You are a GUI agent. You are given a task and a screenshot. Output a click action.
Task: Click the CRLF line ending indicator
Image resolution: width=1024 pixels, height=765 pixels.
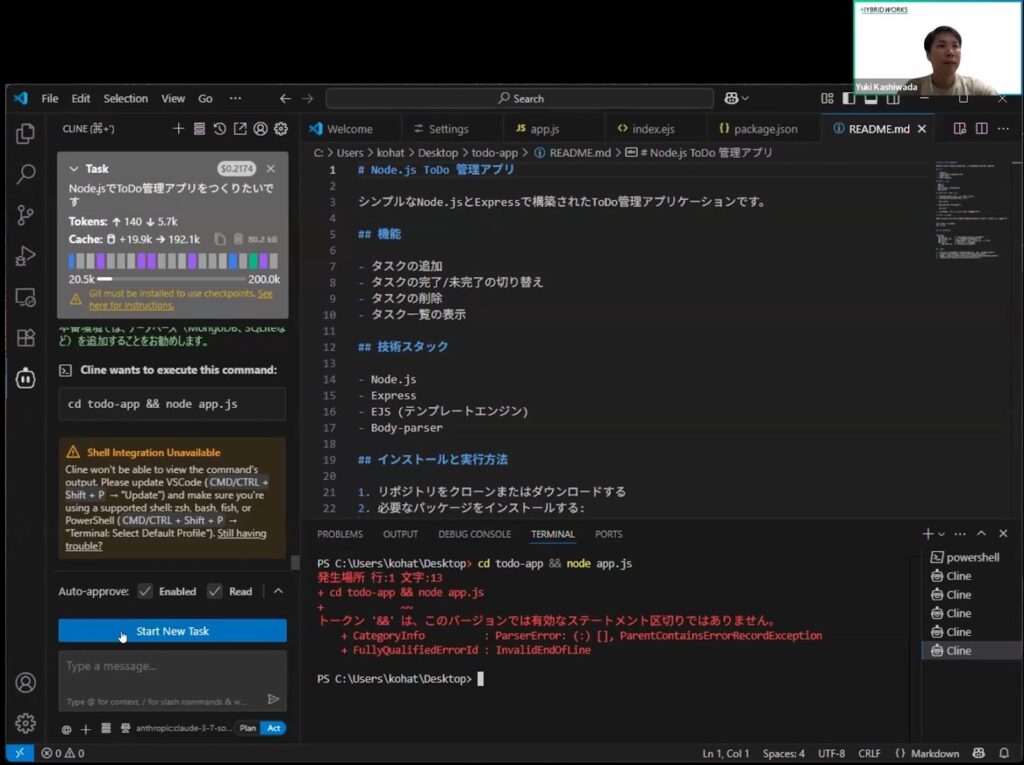[x=869, y=753]
